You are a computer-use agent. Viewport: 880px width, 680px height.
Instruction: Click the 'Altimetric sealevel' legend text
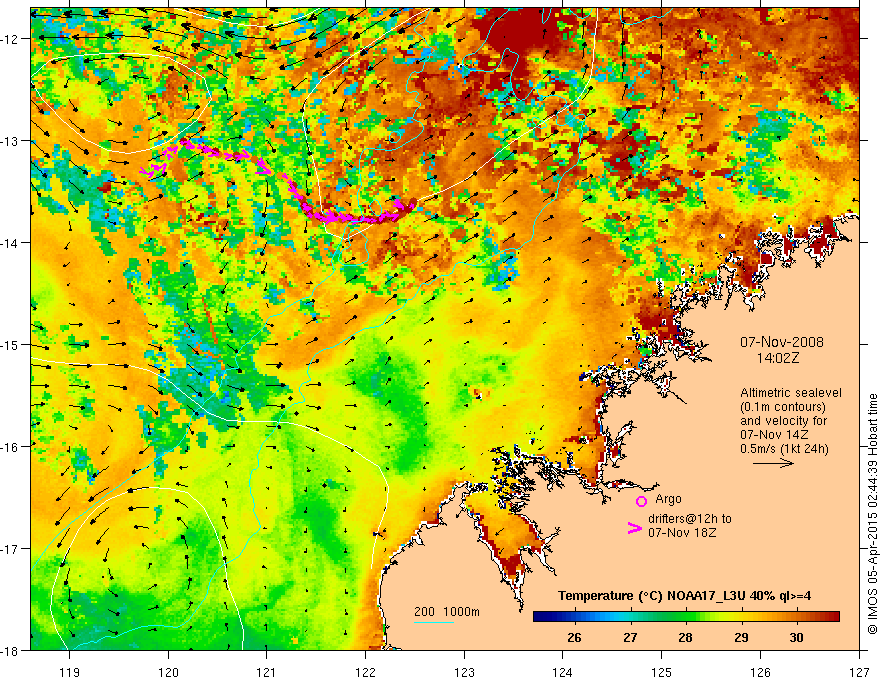[x=791, y=393]
